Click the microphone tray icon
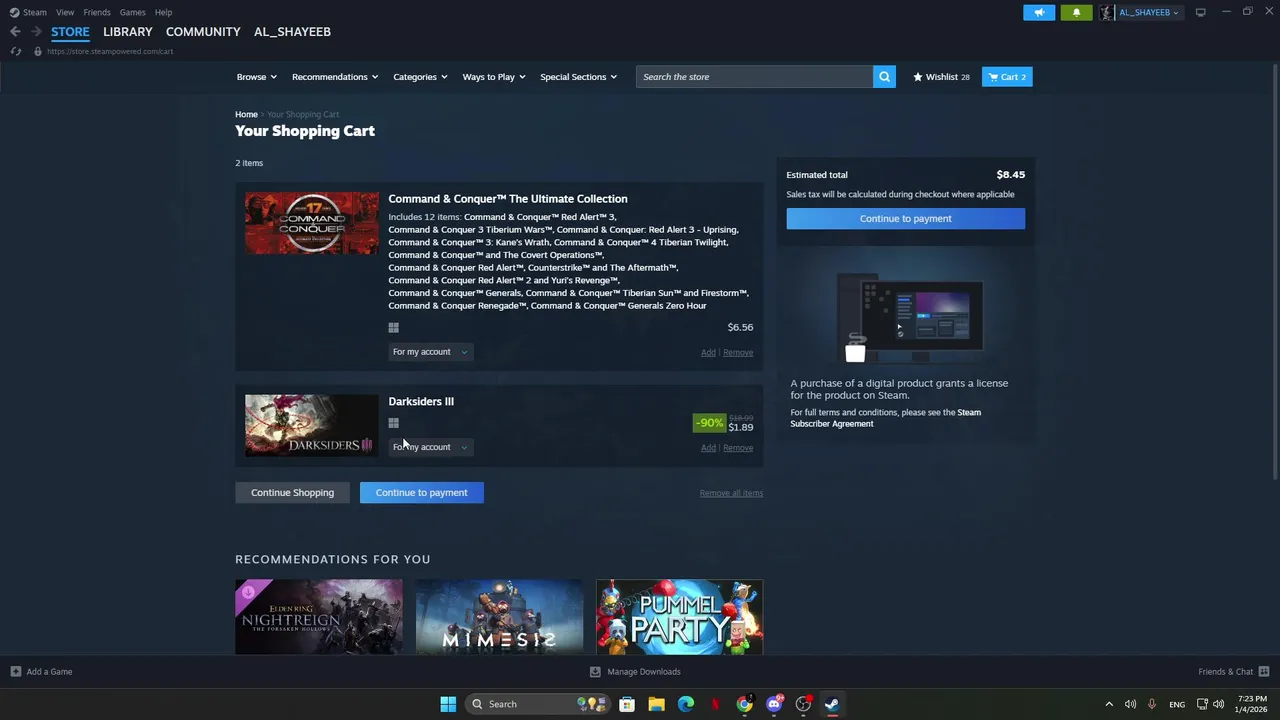Image resolution: width=1280 pixels, height=720 pixels. [x=1152, y=704]
